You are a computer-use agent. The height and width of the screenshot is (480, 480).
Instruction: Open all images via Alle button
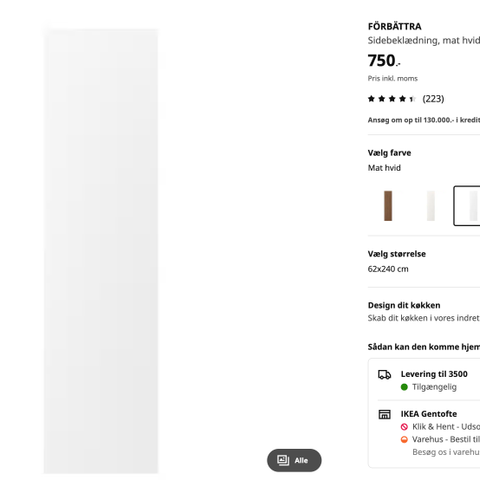[294, 460]
